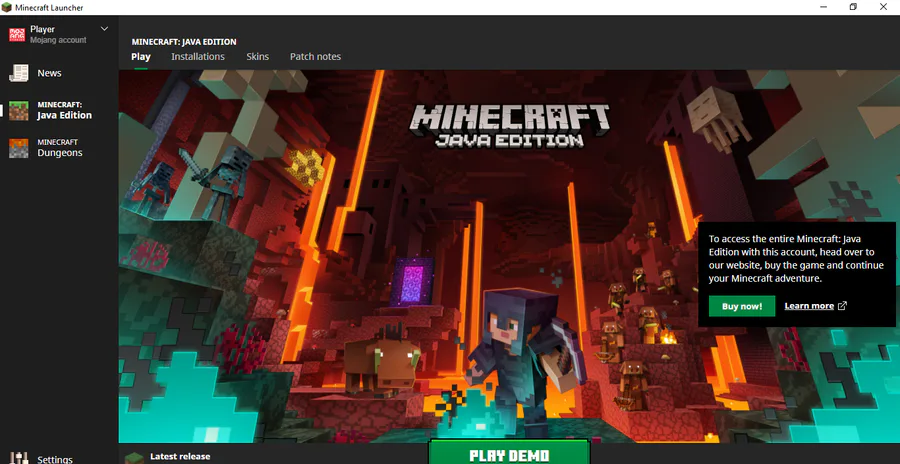The height and width of the screenshot is (464, 900).
Task: Open Settings sliders icon
Action: coord(19,458)
